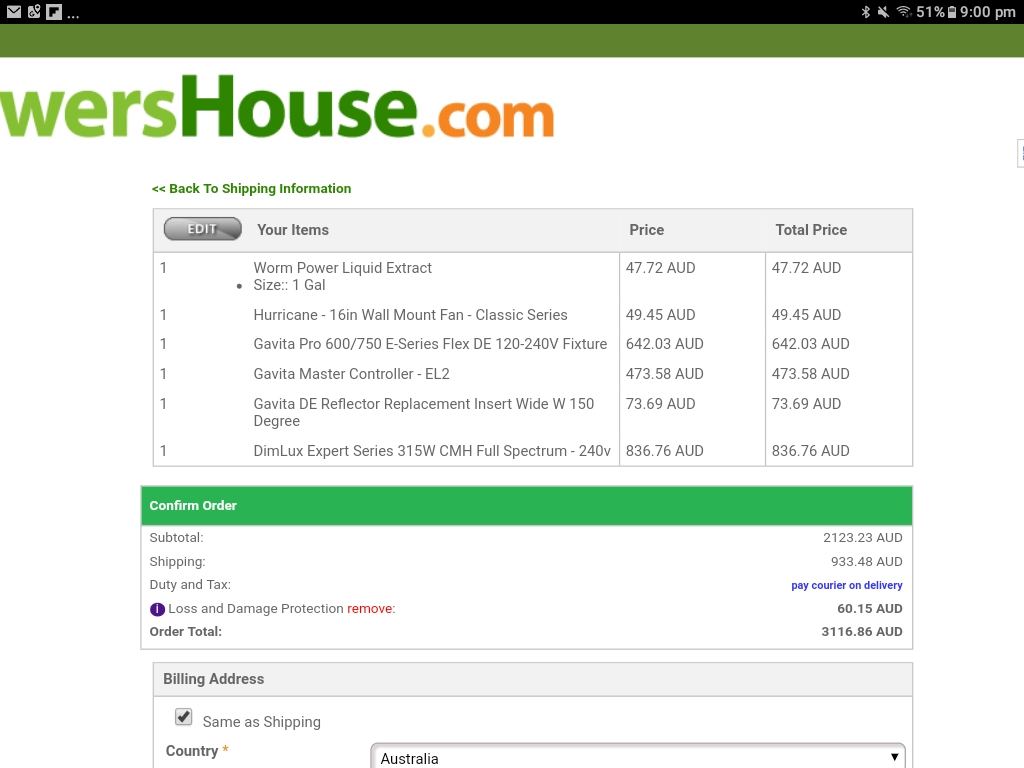Remove the Loss and Damage Protection
This screenshot has height=768, width=1024.
pyautogui.click(x=370, y=609)
